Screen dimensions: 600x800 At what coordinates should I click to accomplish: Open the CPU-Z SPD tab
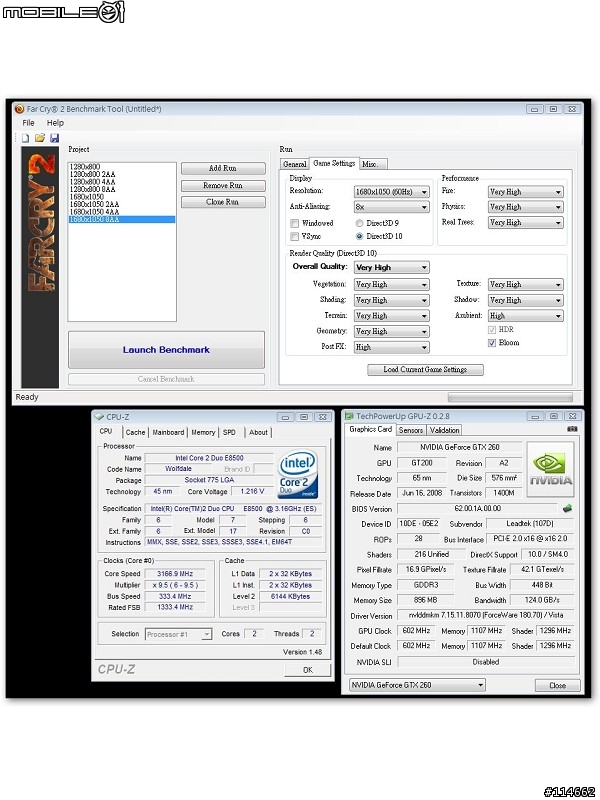point(230,432)
